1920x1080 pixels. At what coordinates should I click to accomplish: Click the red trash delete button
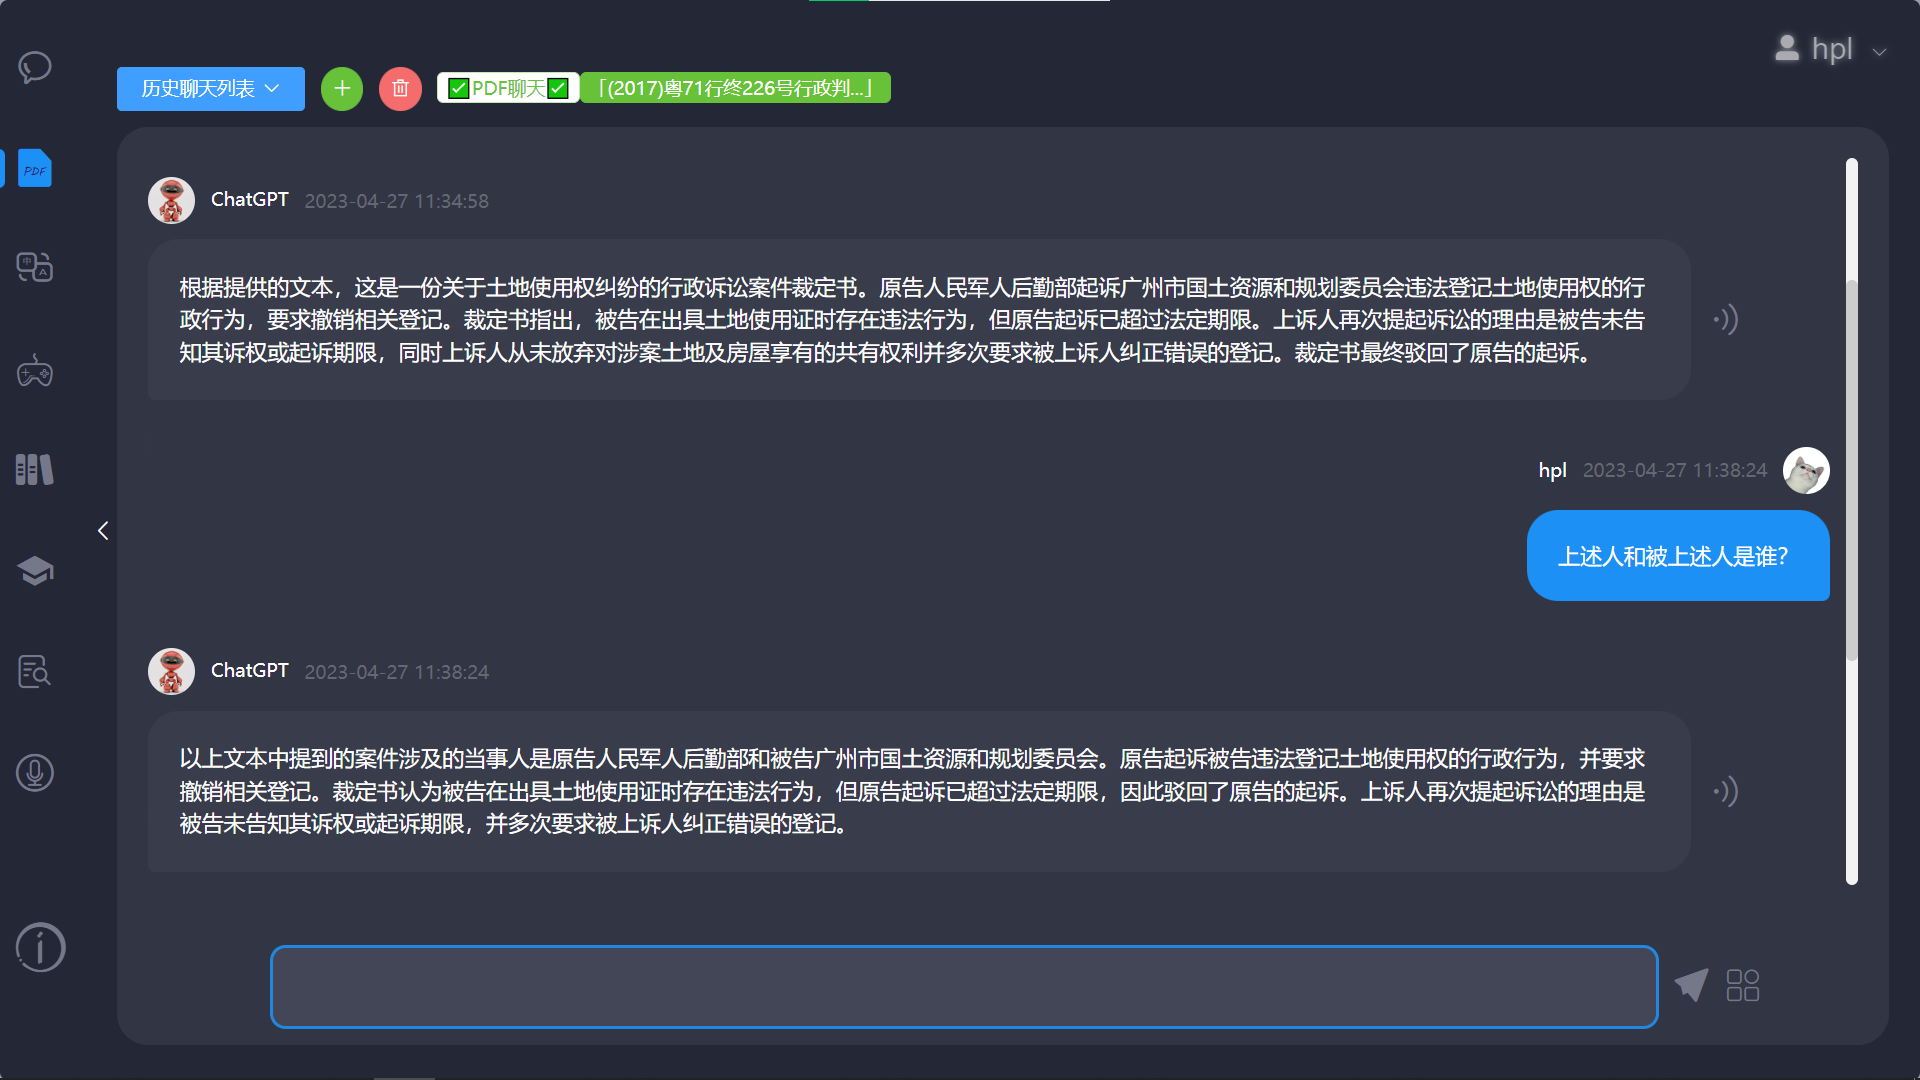[x=400, y=89]
